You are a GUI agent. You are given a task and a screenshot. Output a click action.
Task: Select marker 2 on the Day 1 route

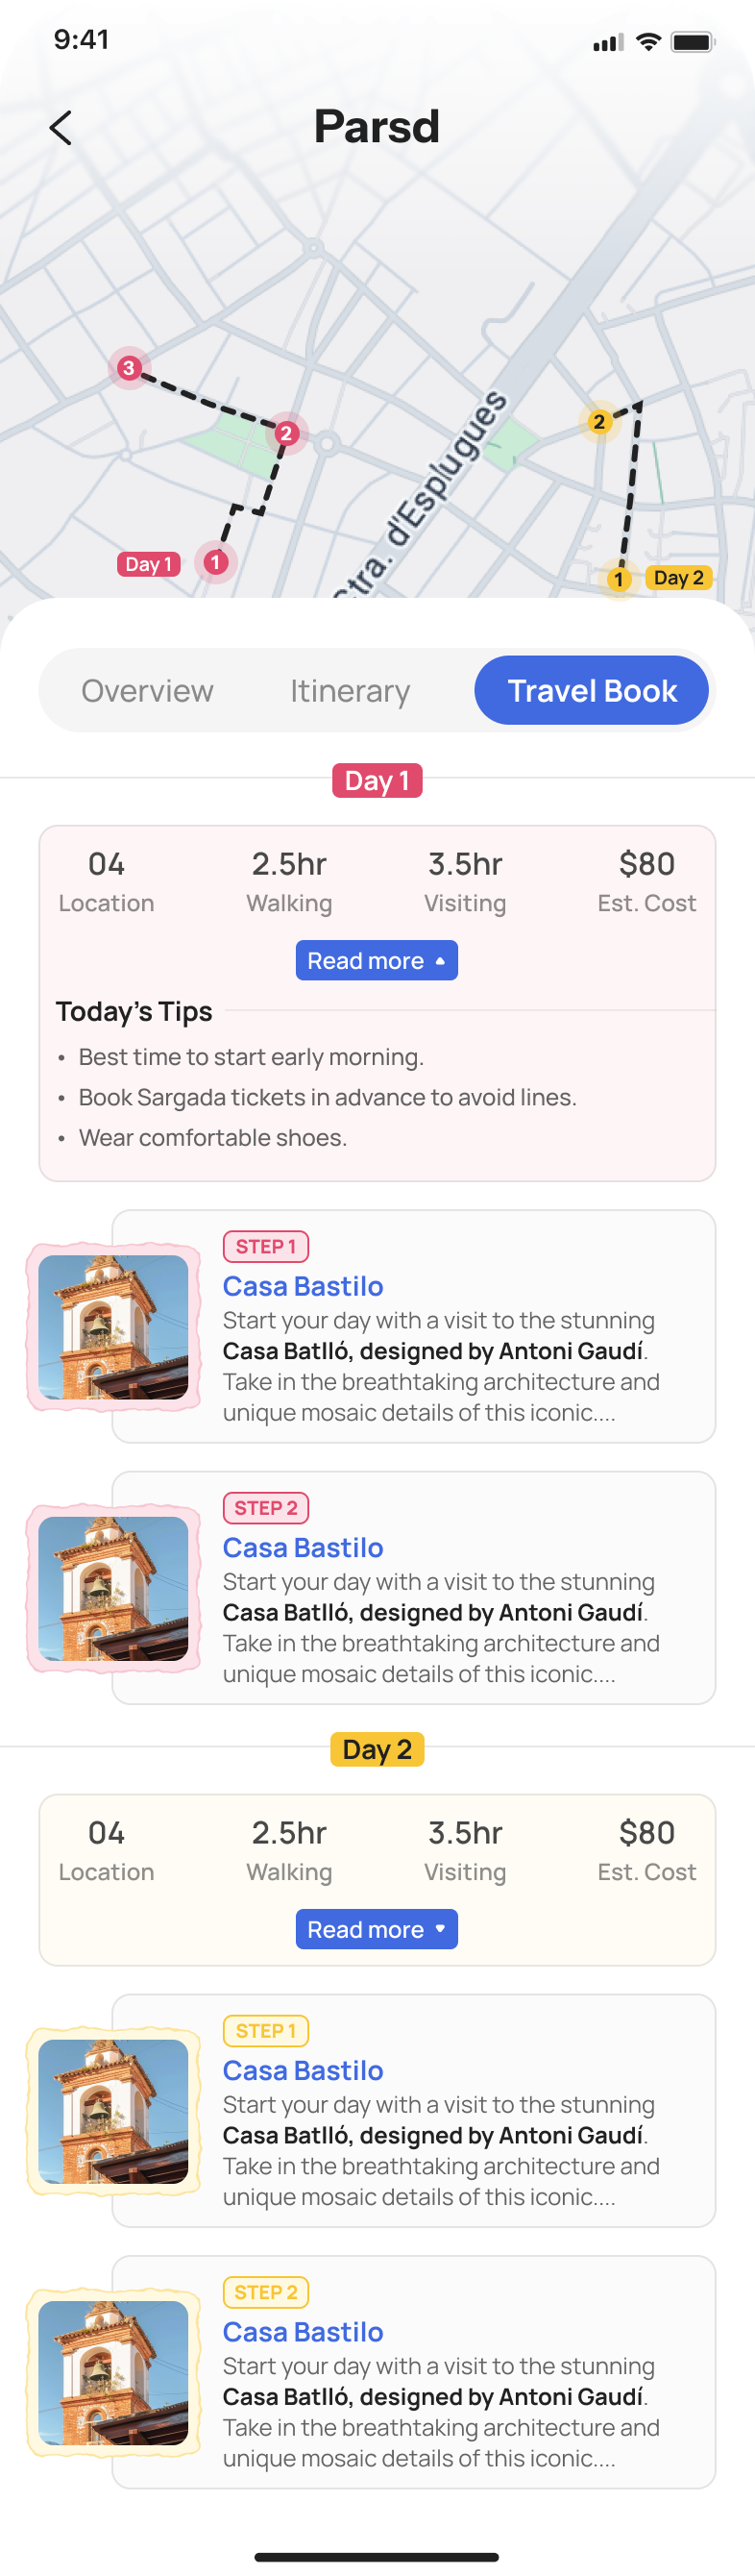click(x=287, y=433)
